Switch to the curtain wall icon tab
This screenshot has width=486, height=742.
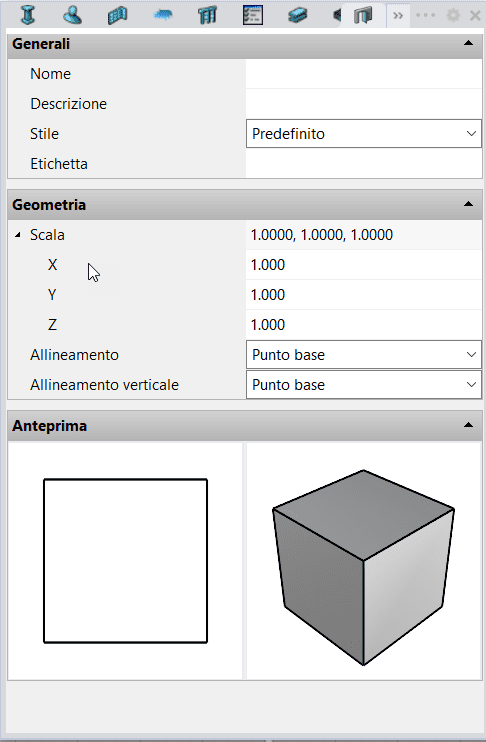[117, 15]
